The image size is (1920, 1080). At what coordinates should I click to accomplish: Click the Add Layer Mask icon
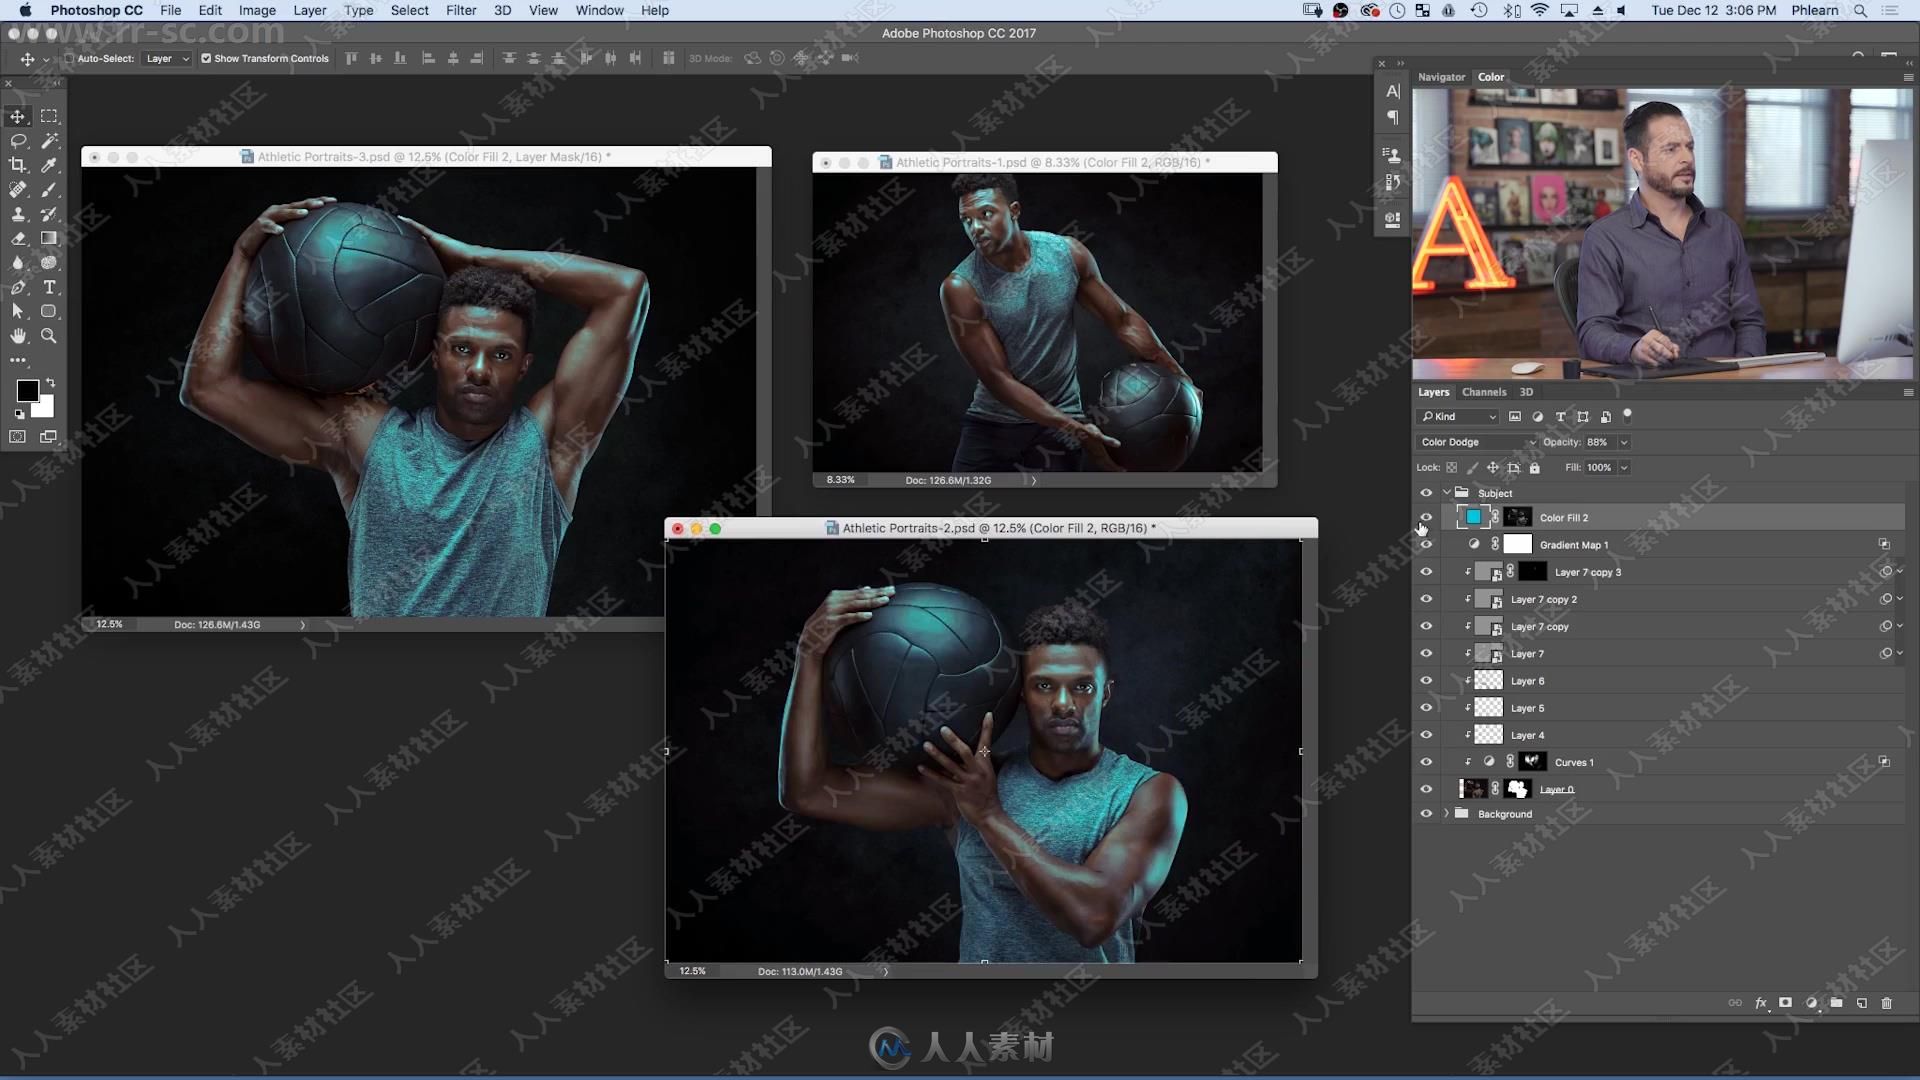click(x=1789, y=1004)
